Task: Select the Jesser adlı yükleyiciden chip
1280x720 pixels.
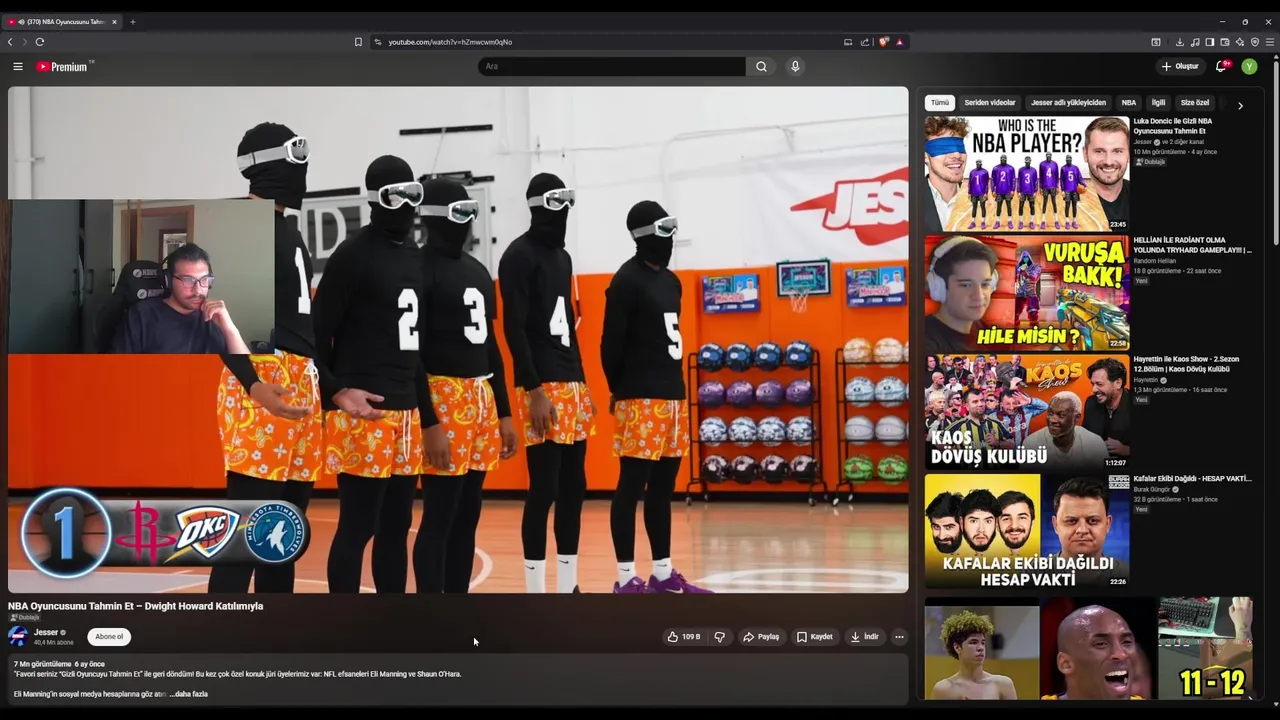Action: tap(1068, 102)
